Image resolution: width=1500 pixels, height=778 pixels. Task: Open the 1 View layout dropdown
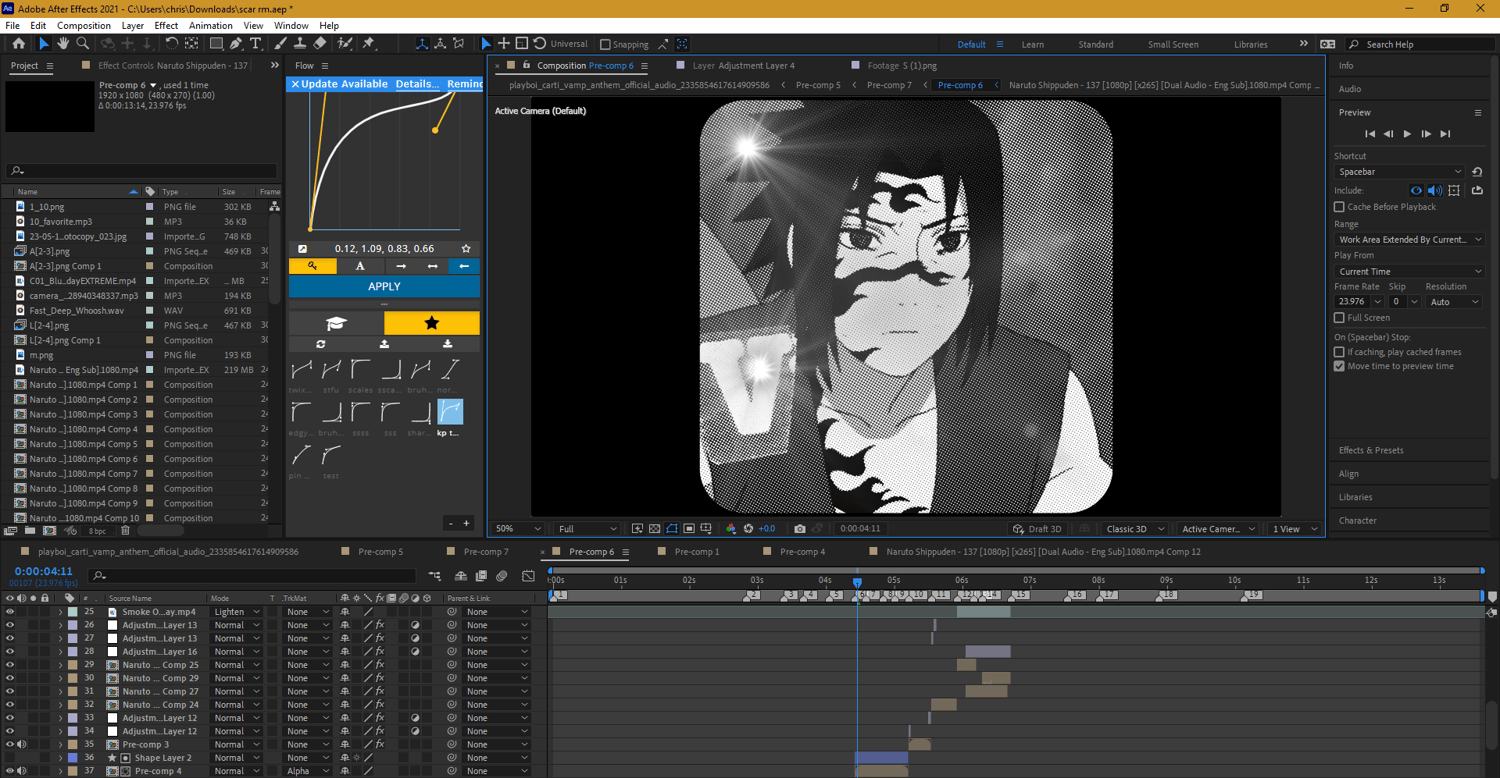[1294, 529]
